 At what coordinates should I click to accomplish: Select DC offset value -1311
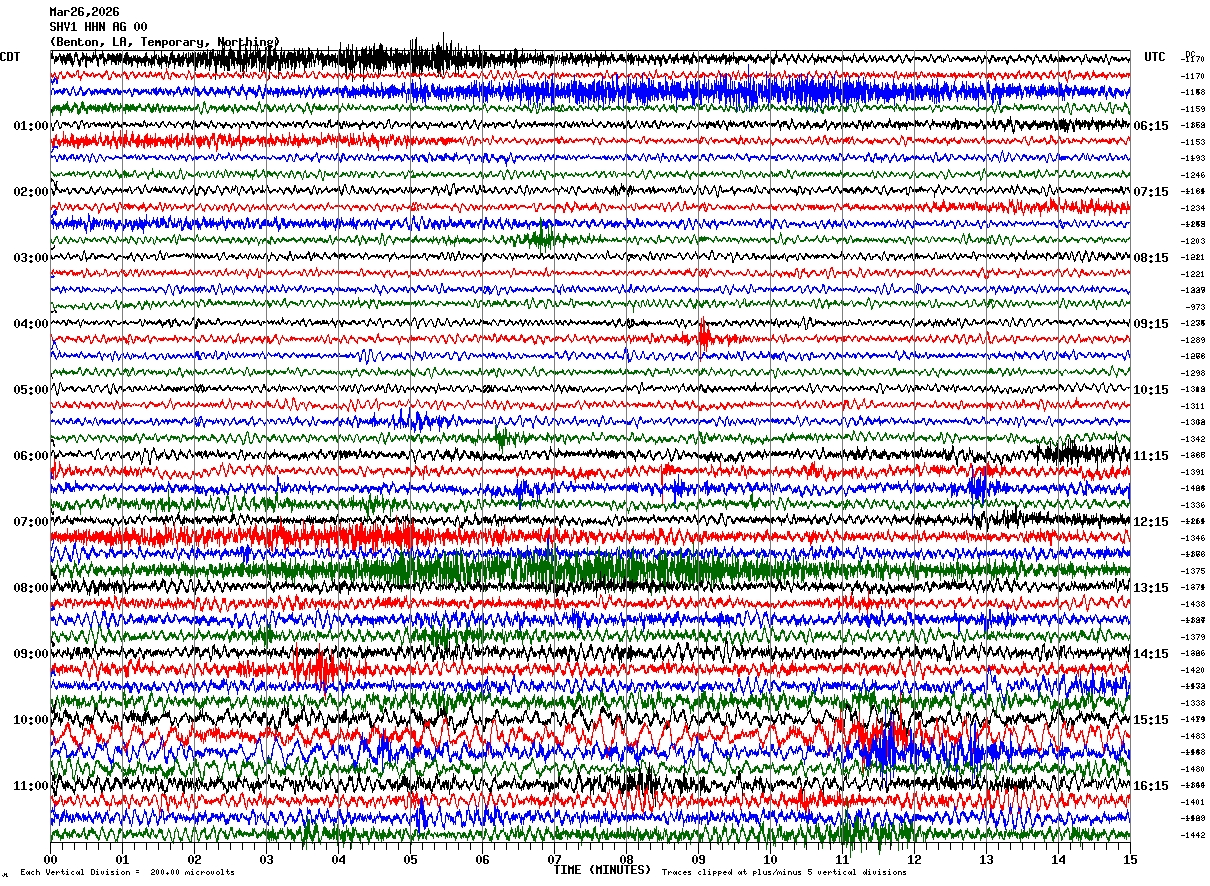(1194, 406)
